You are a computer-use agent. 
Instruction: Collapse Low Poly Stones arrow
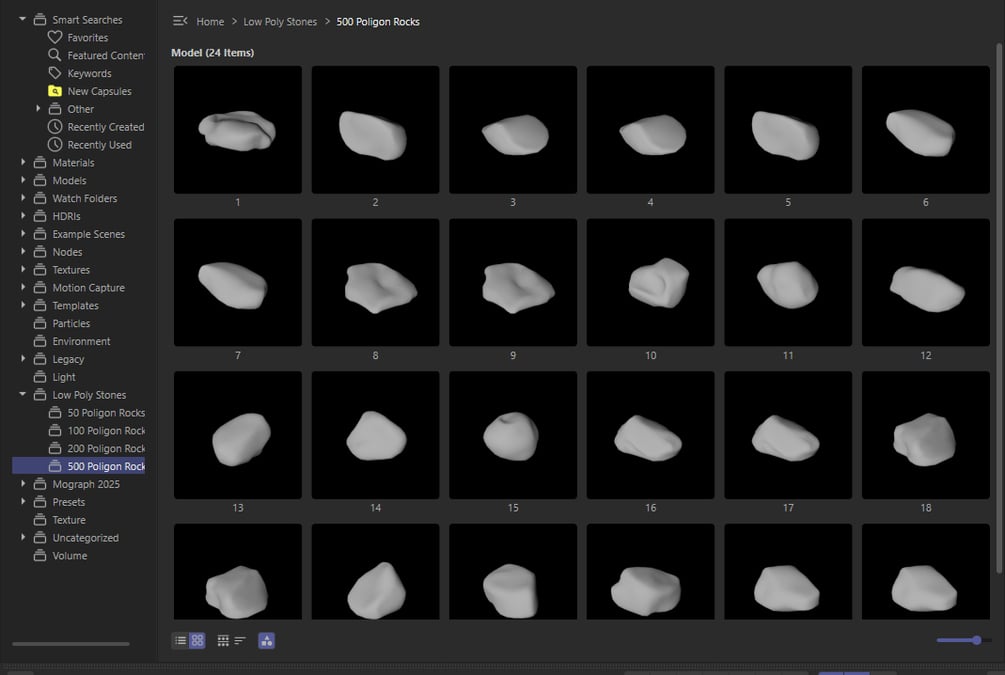tap(22, 394)
